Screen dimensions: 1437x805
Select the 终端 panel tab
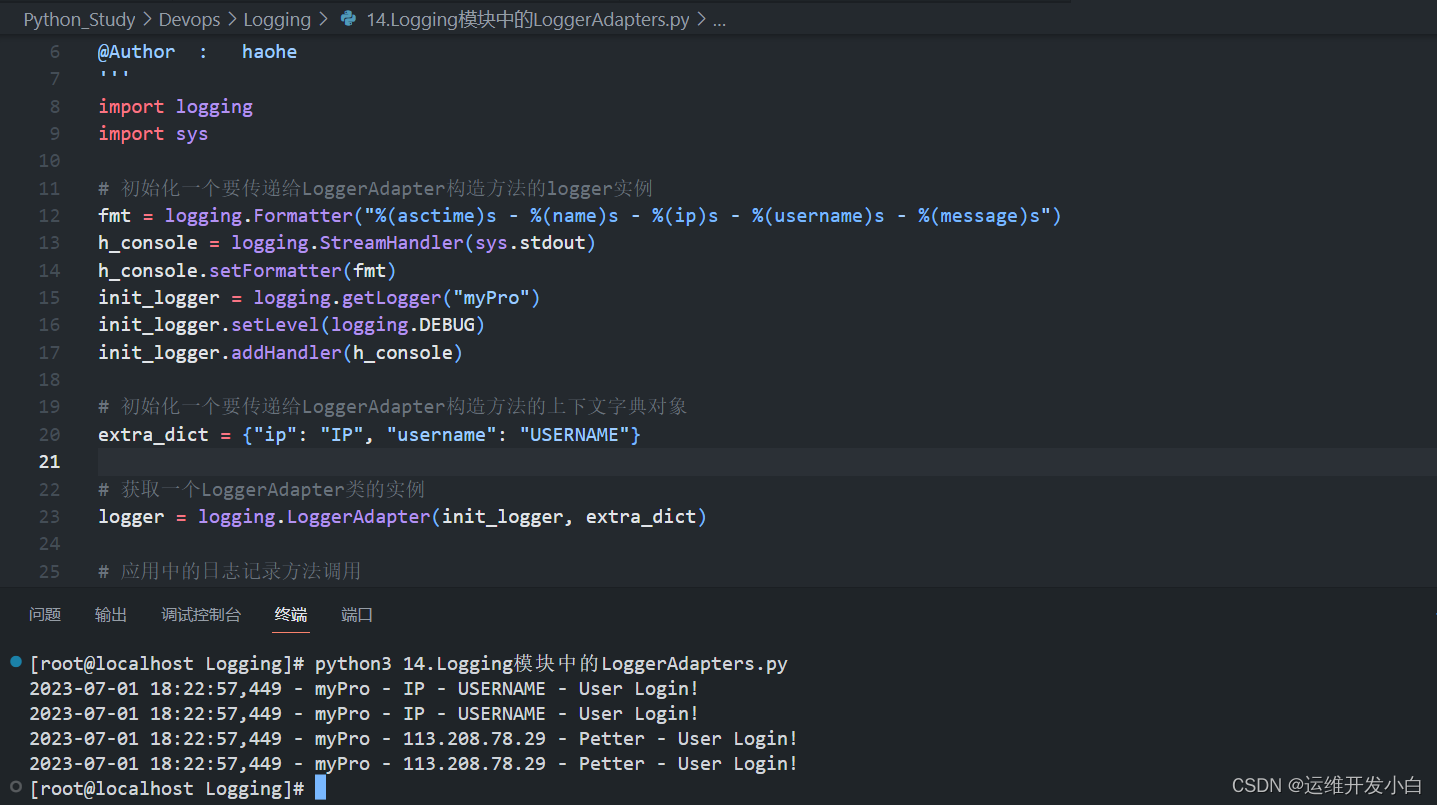click(291, 615)
